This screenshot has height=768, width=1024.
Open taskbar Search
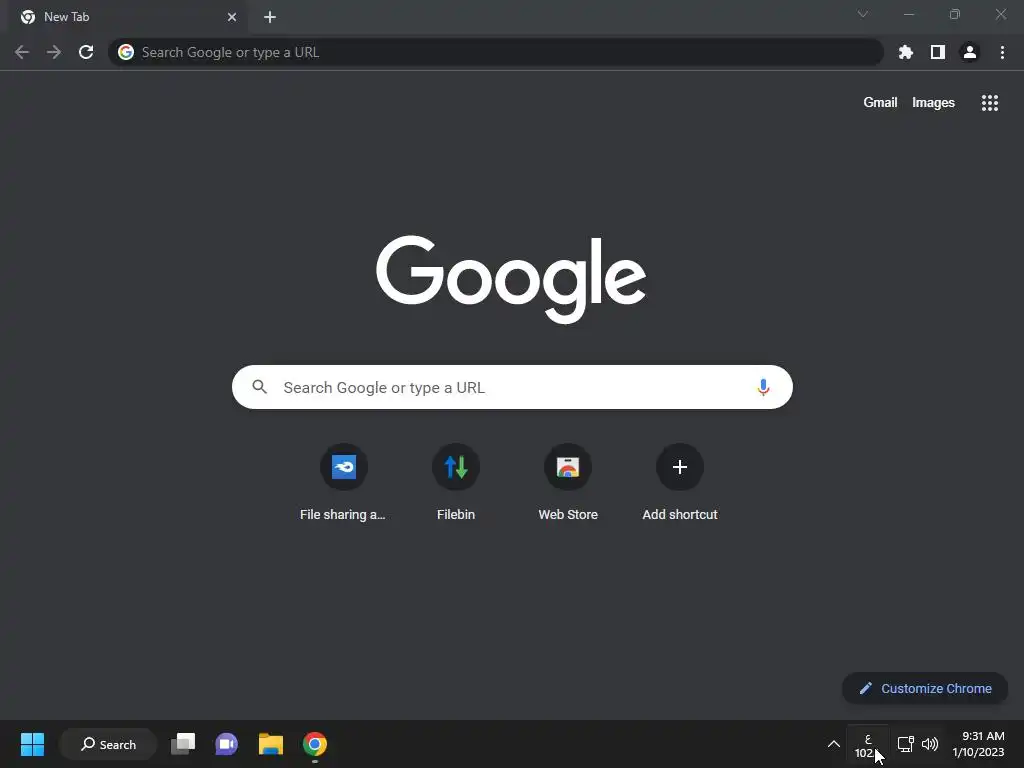108,744
